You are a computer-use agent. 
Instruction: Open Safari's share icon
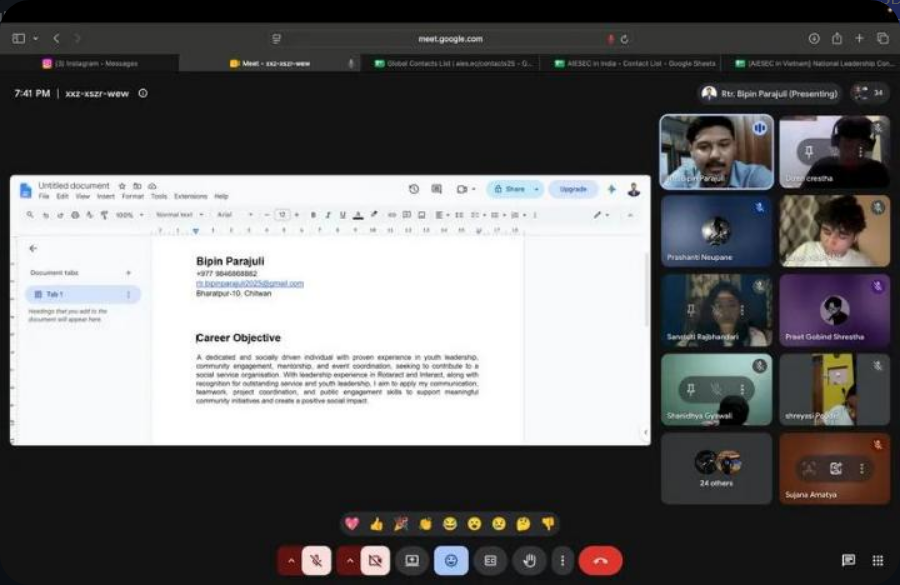coord(837,38)
